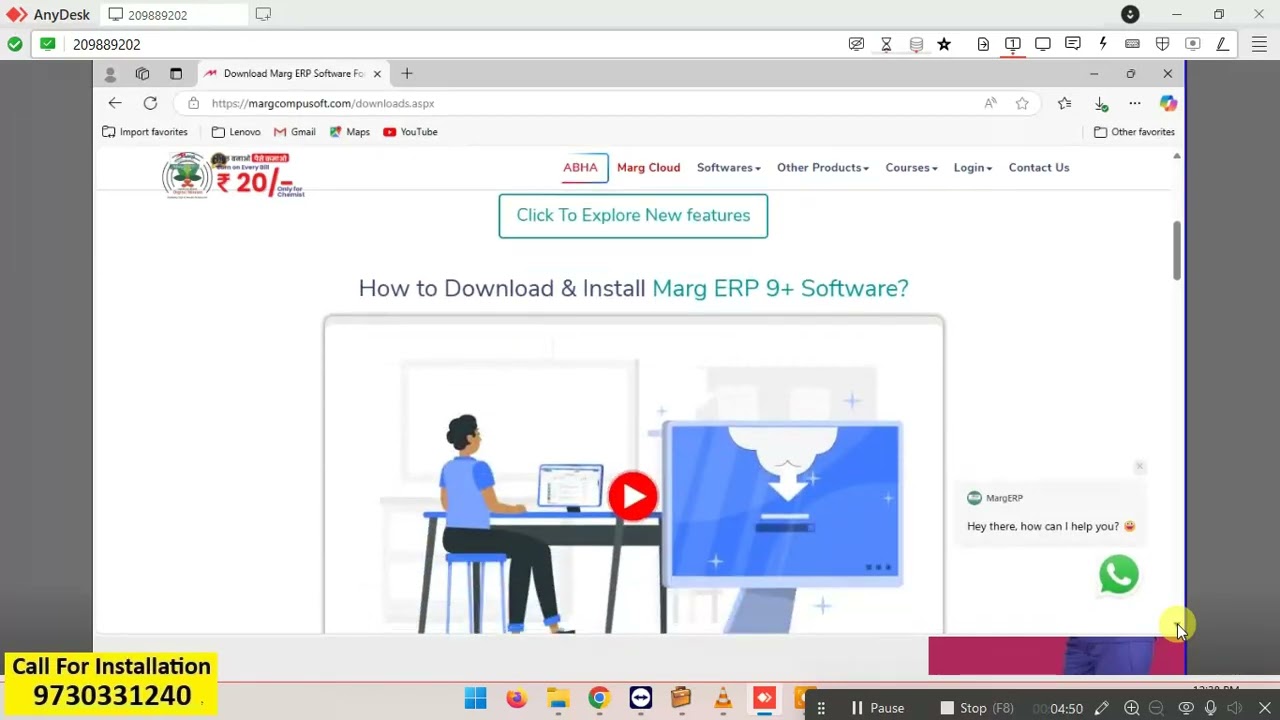Viewport: 1280px width, 720px height.
Task: Open Windows Start button on remote taskbar
Action: (475, 698)
